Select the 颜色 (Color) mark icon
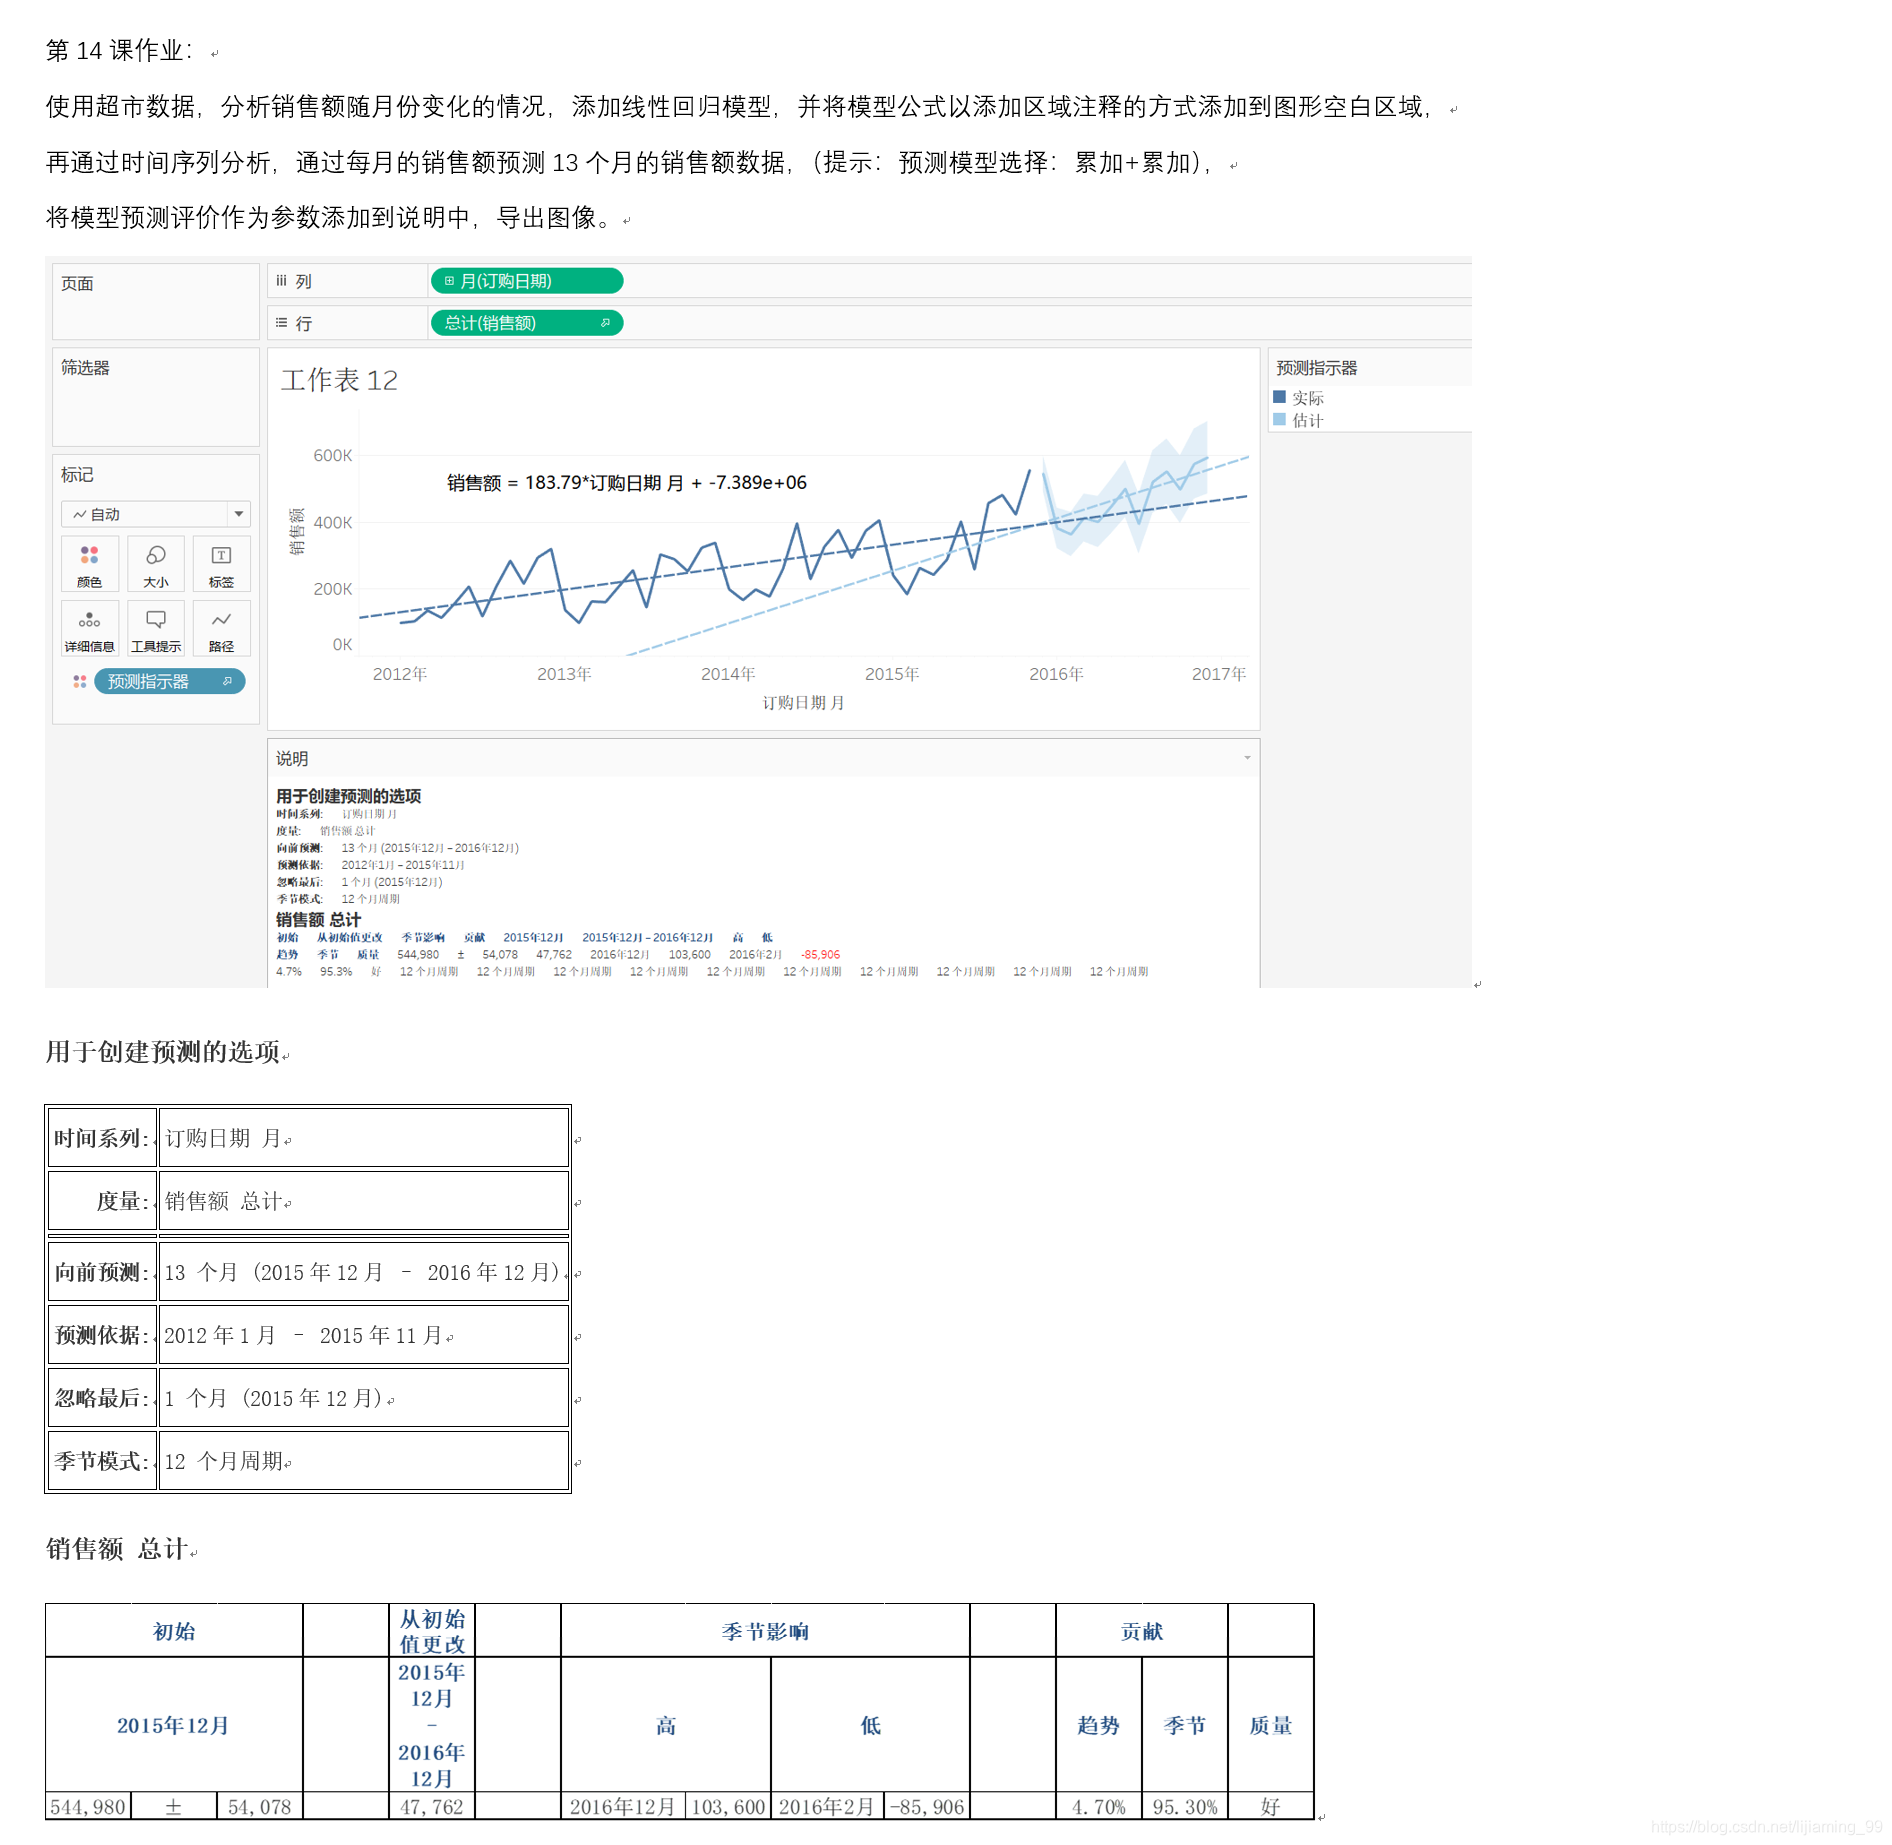1892x1845 pixels. [90, 554]
